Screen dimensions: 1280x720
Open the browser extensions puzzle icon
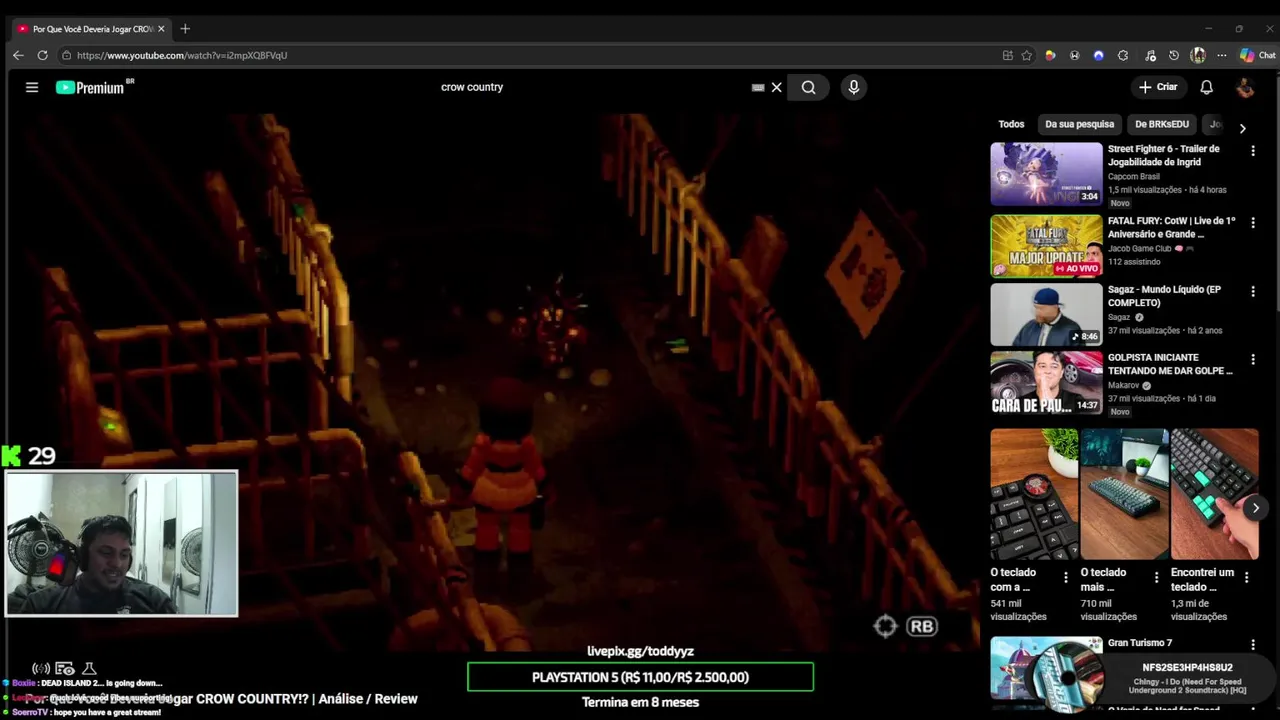pyautogui.click(x=1123, y=55)
